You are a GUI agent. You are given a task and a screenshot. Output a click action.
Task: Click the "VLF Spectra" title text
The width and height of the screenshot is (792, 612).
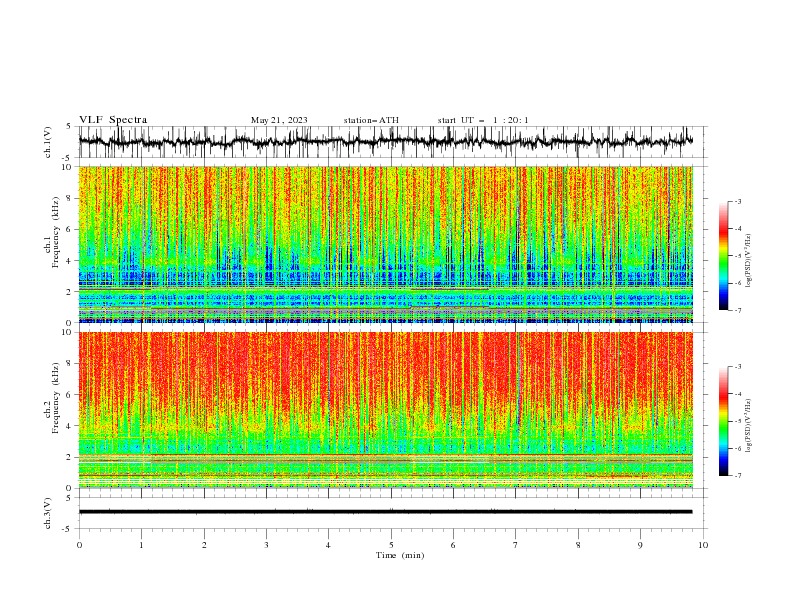pos(113,120)
